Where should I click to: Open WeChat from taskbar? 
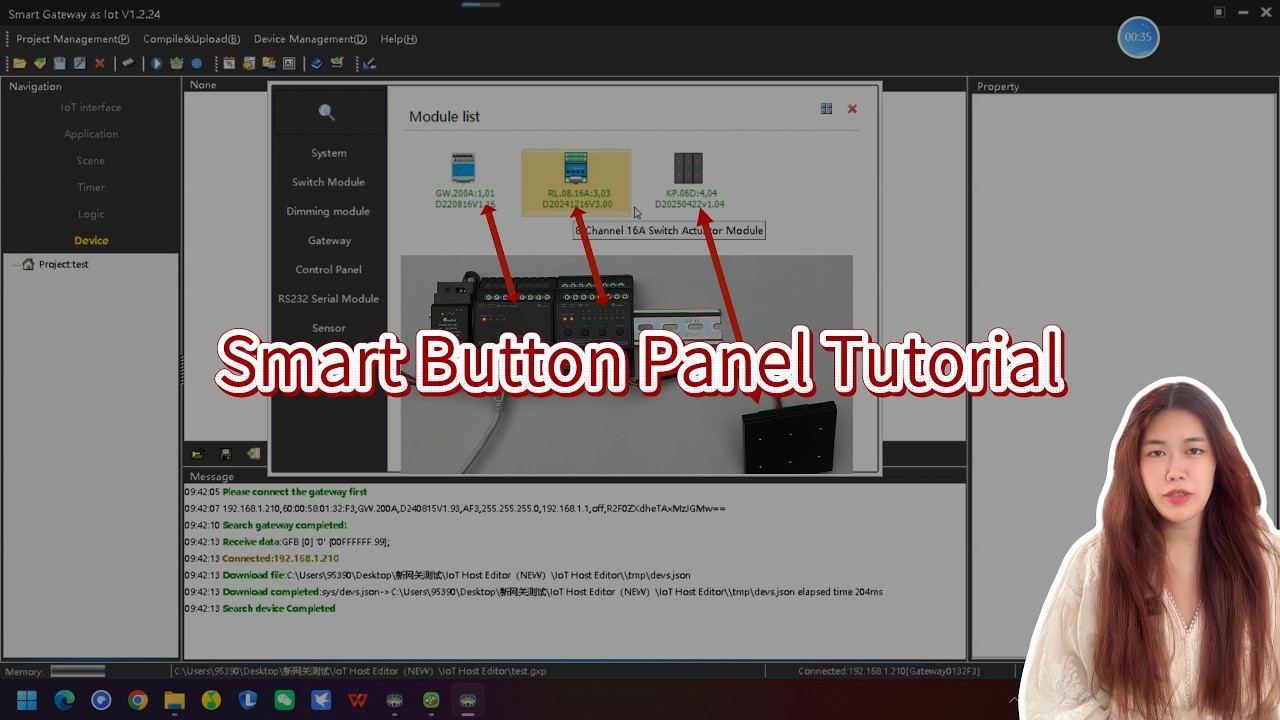(x=284, y=700)
